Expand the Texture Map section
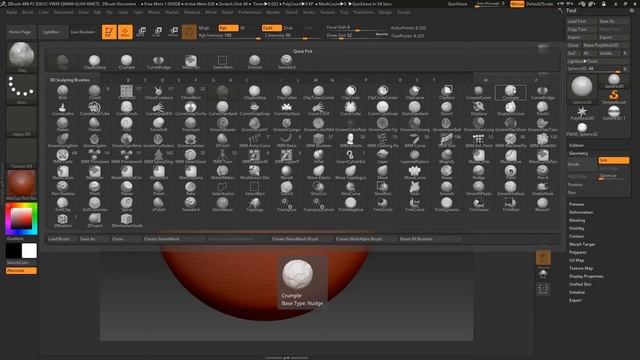Screen dimensions: 640x360 click(x=581, y=268)
